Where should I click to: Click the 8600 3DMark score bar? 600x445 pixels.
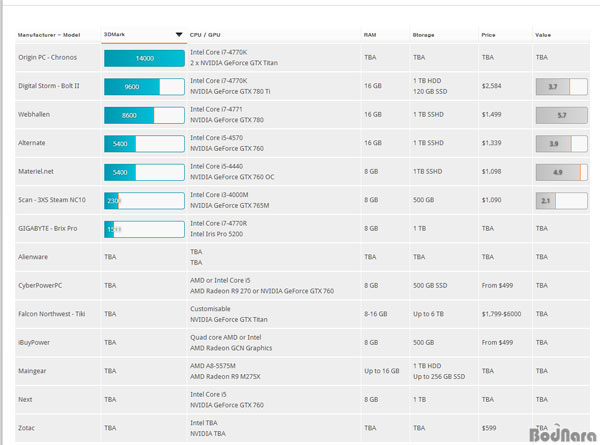coord(144,115)
